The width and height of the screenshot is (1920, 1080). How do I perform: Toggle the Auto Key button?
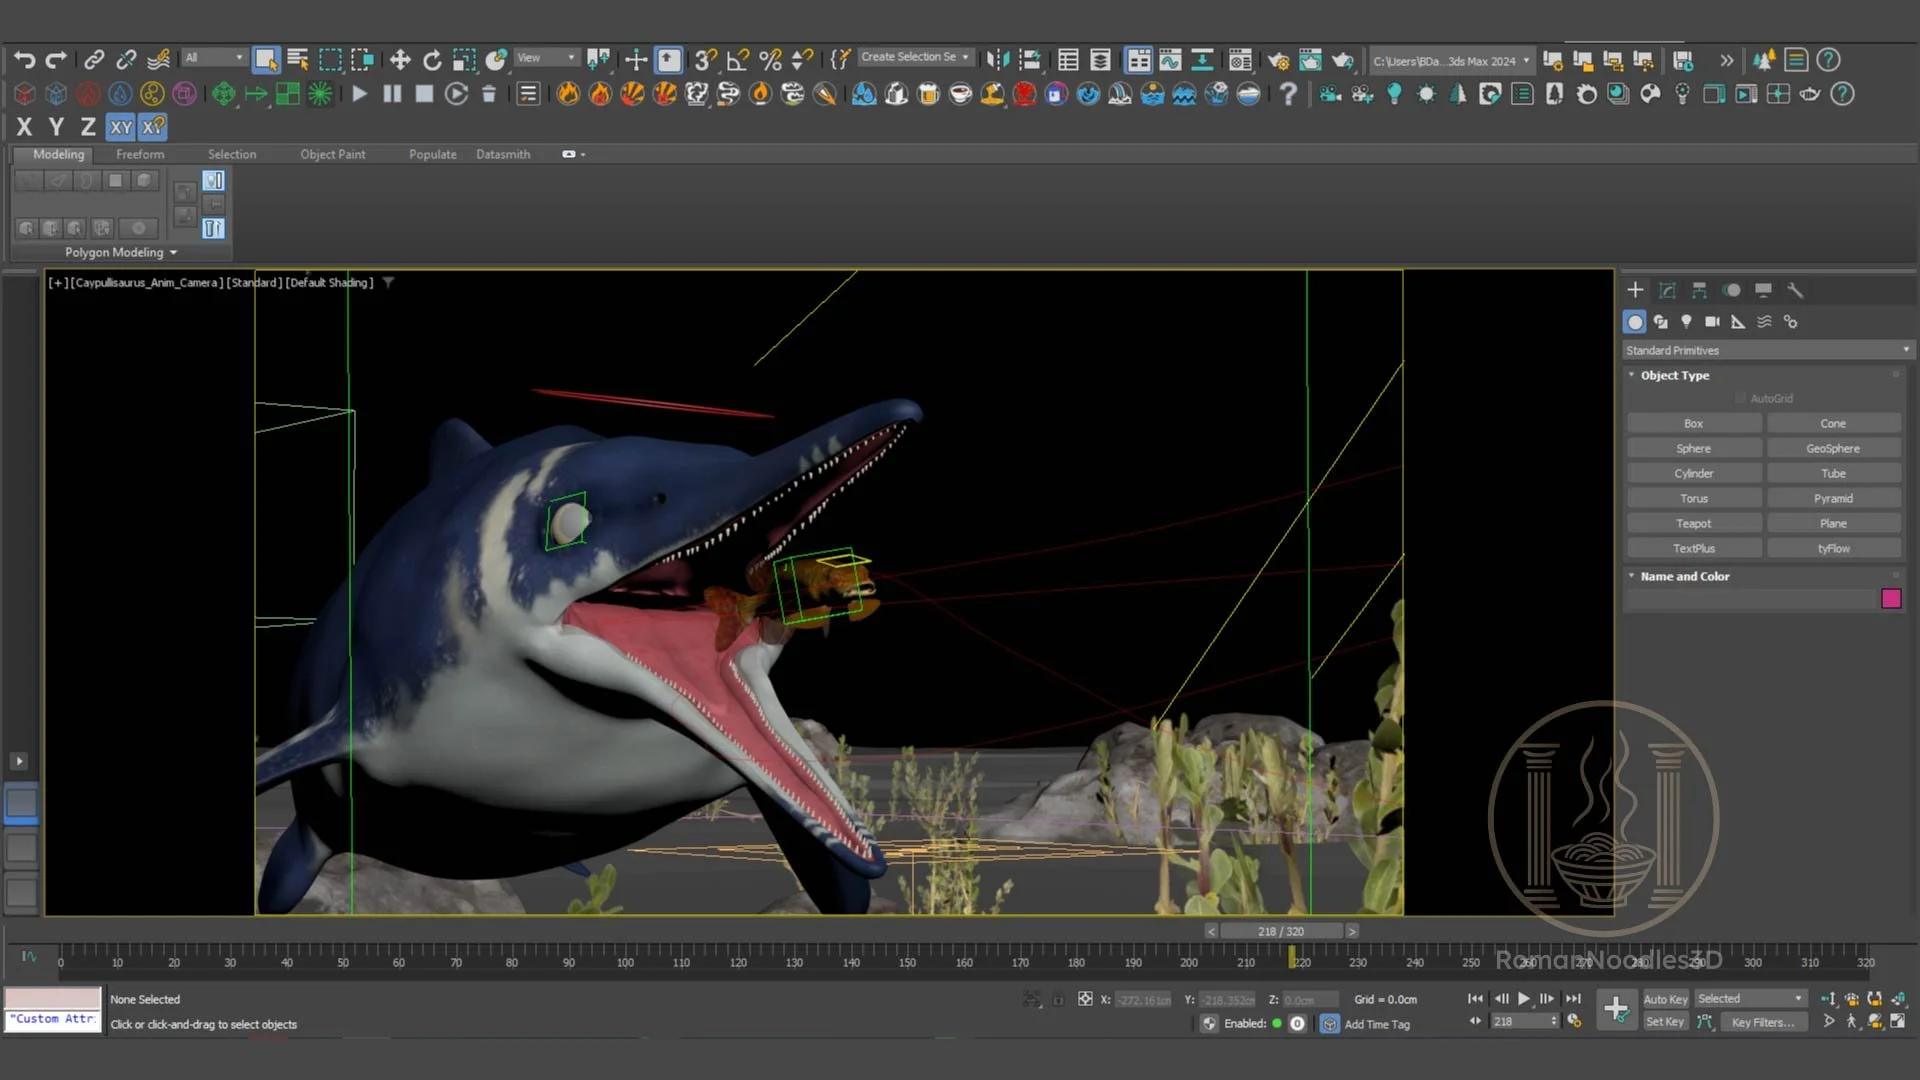1665,999
